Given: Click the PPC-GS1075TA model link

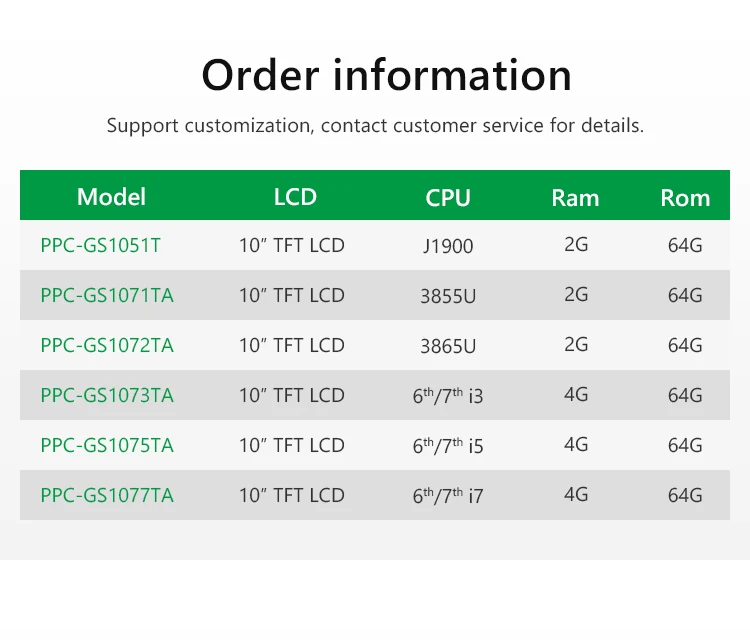Looking at the screenshot, I should [x=107, y=445].
